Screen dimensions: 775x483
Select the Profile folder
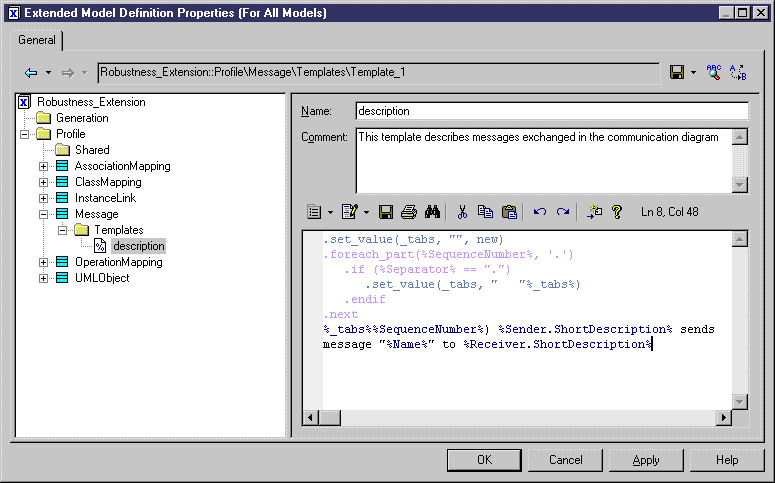tap(71, 134)
